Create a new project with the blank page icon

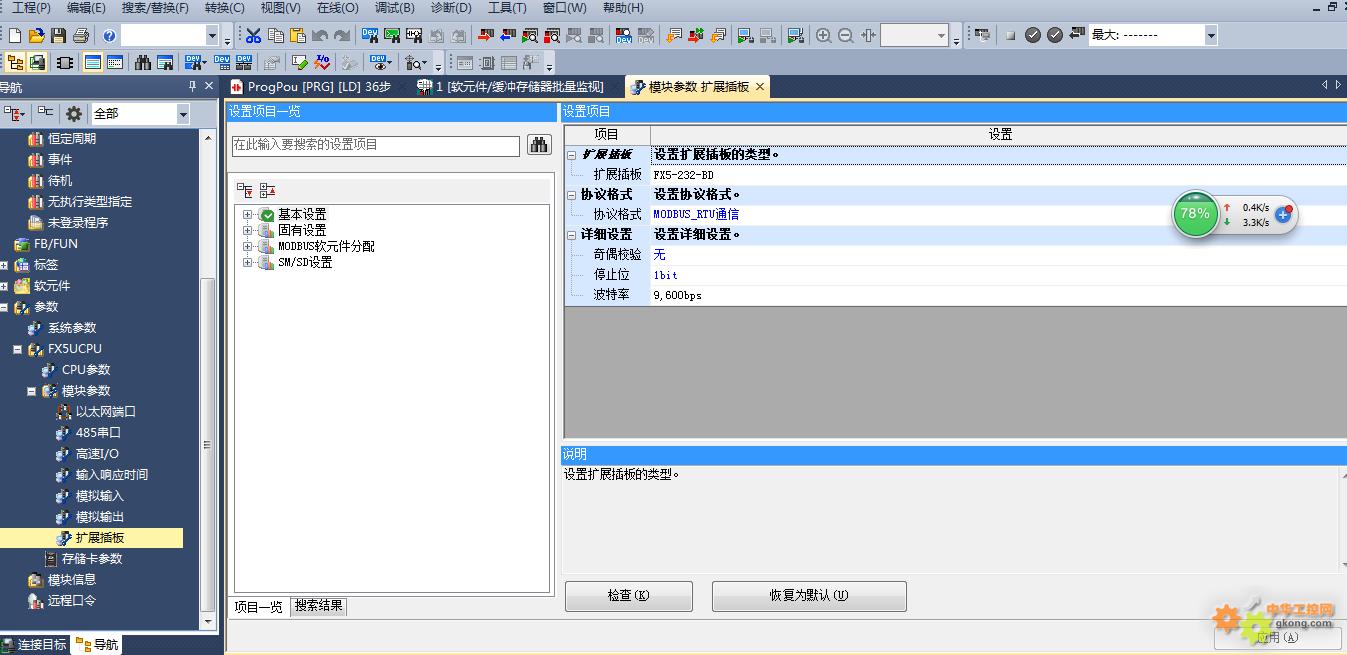[x=14, y=36]
